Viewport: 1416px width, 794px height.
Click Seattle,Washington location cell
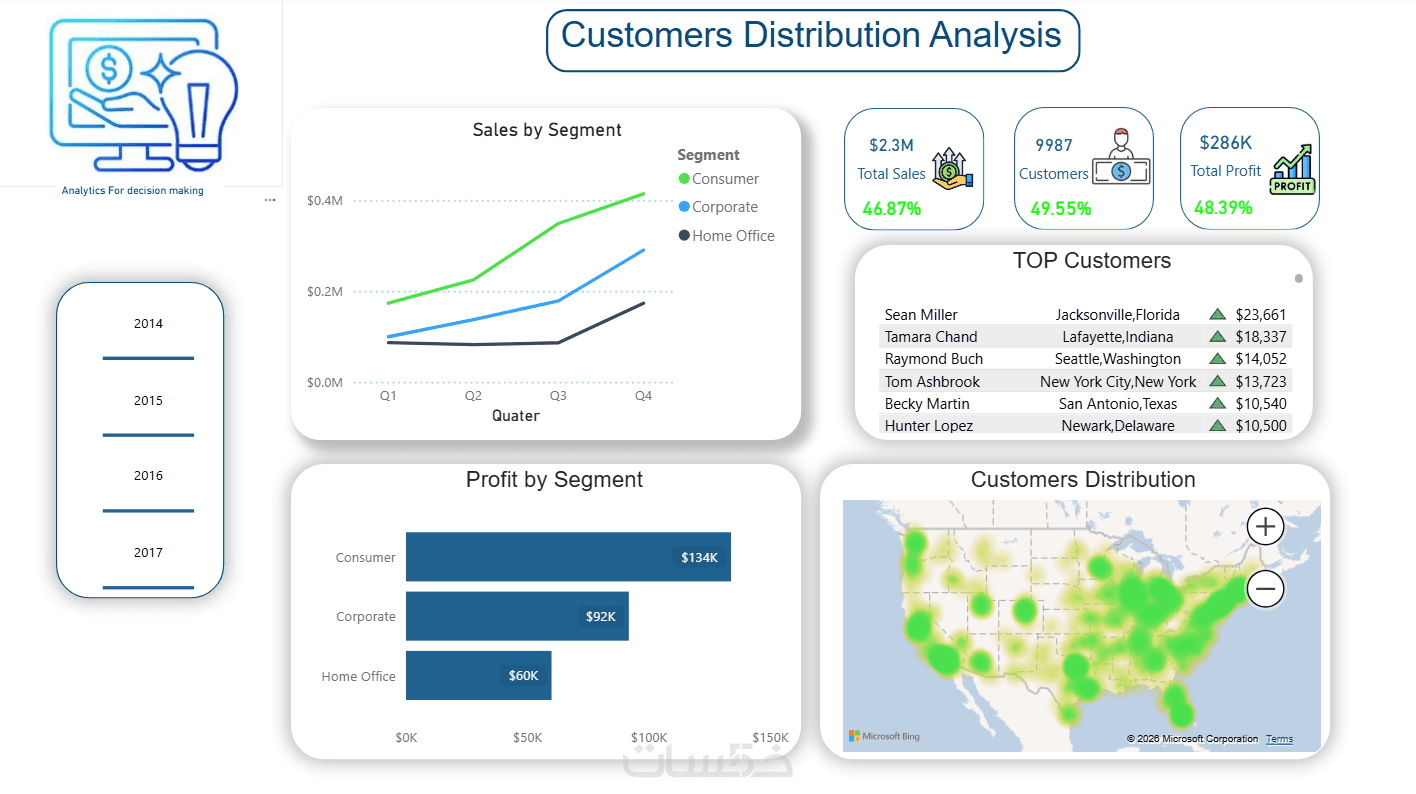(1118, 359)
